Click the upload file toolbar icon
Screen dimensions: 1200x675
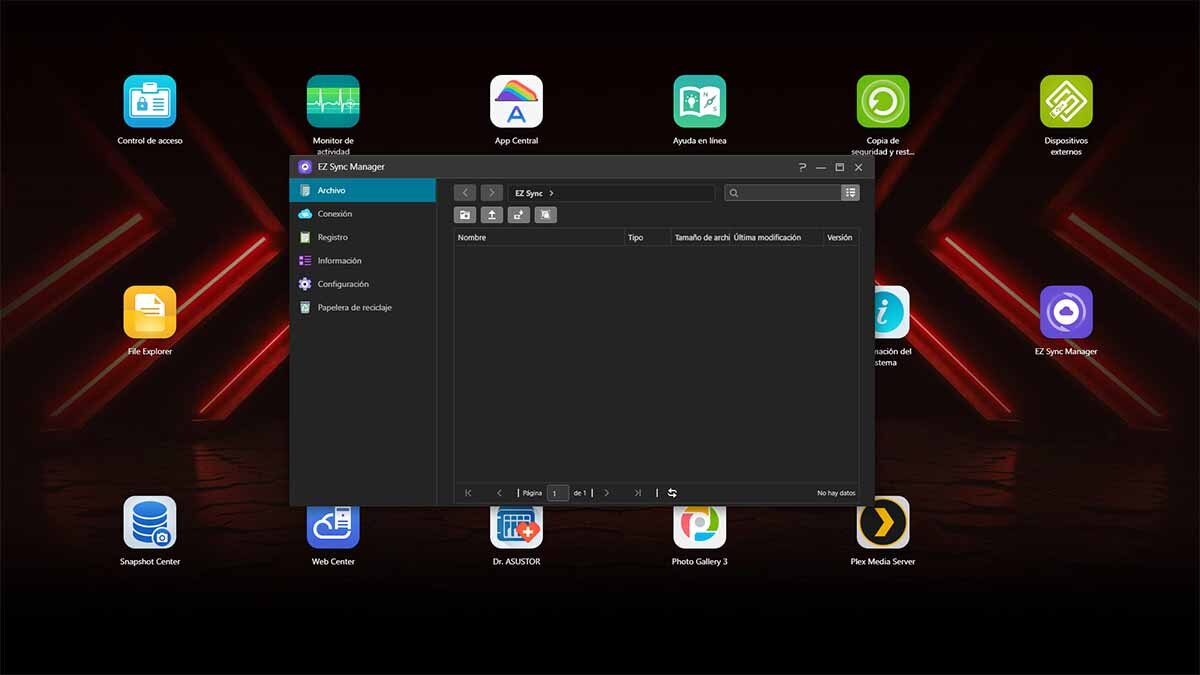492,214
